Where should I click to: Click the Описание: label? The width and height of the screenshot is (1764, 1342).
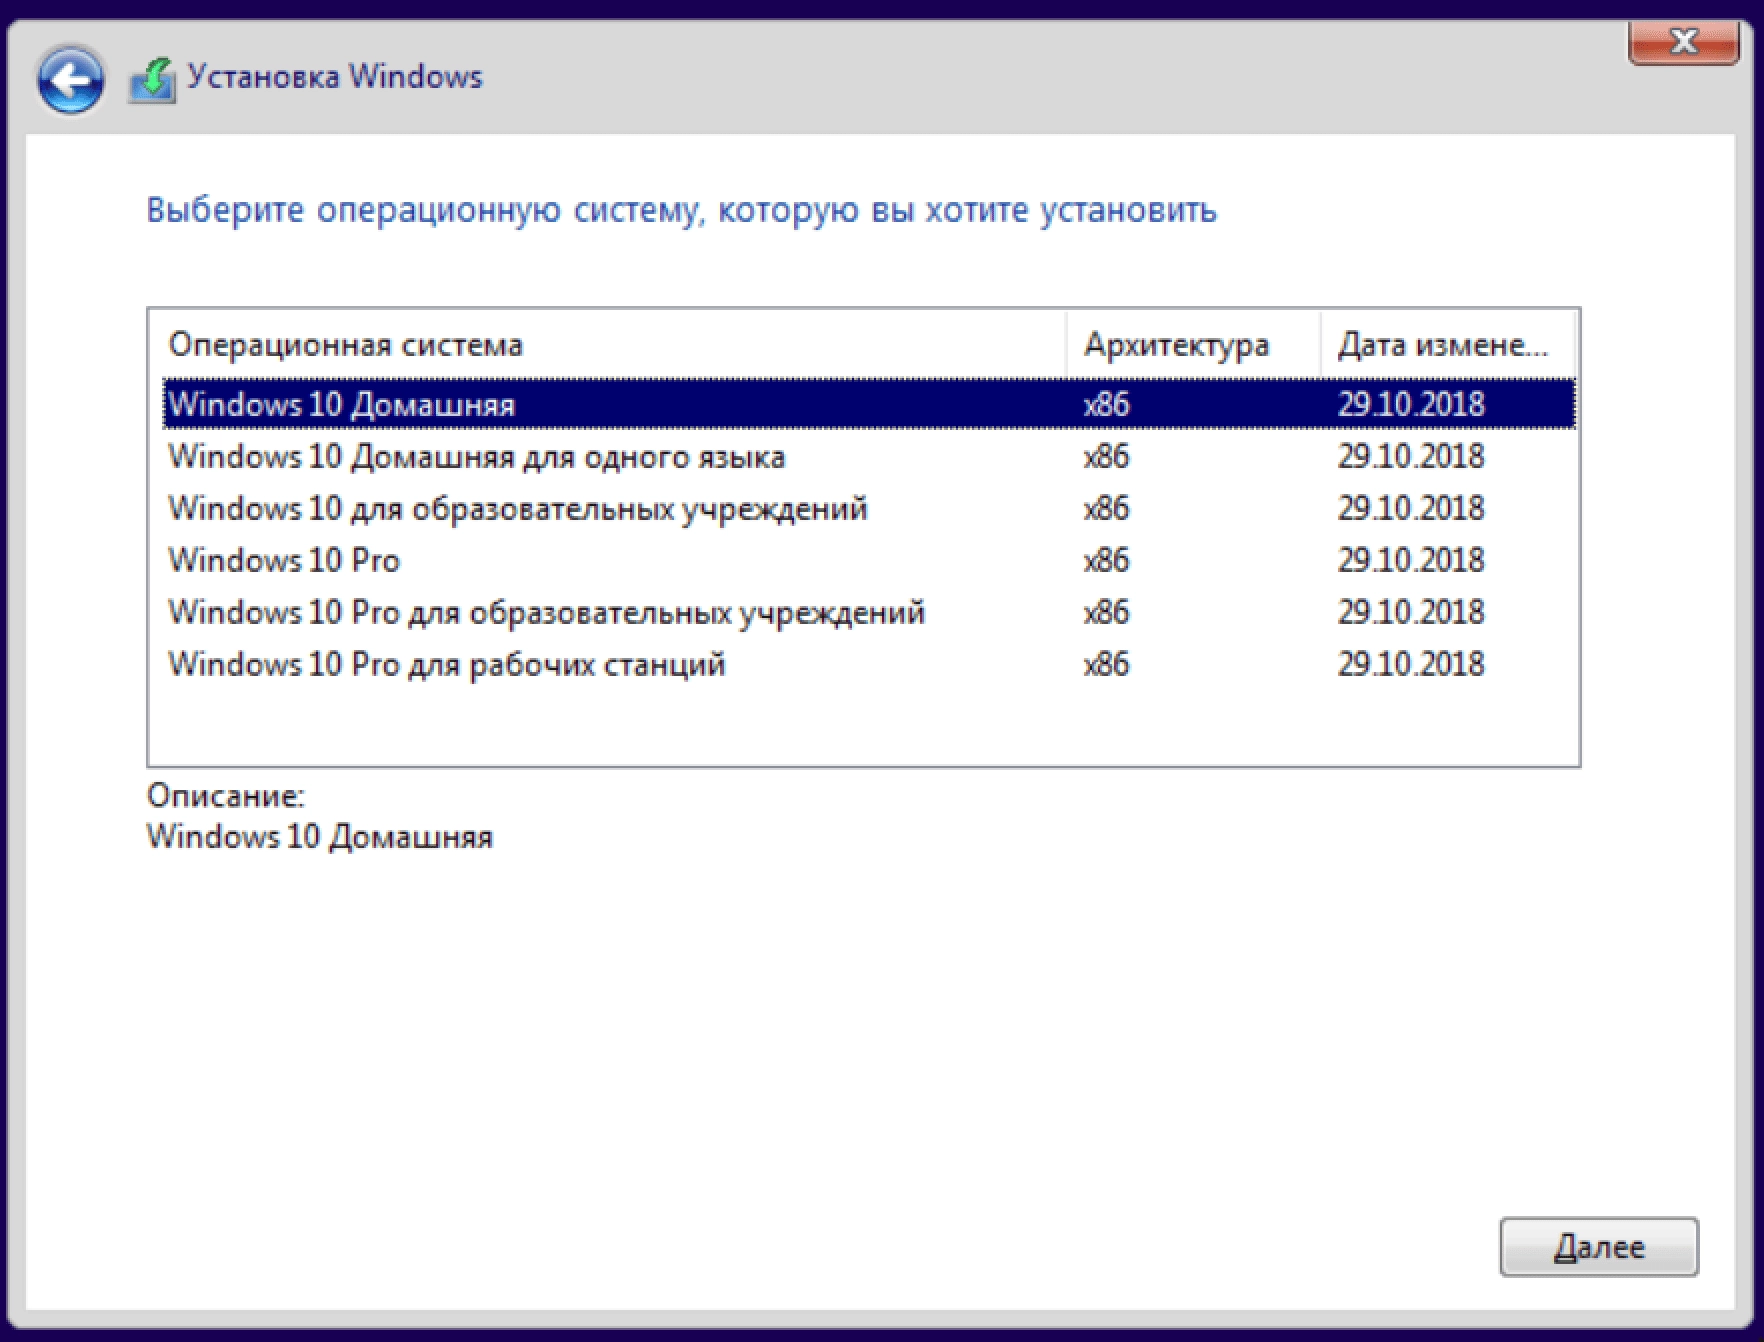(x=226, y=796)
